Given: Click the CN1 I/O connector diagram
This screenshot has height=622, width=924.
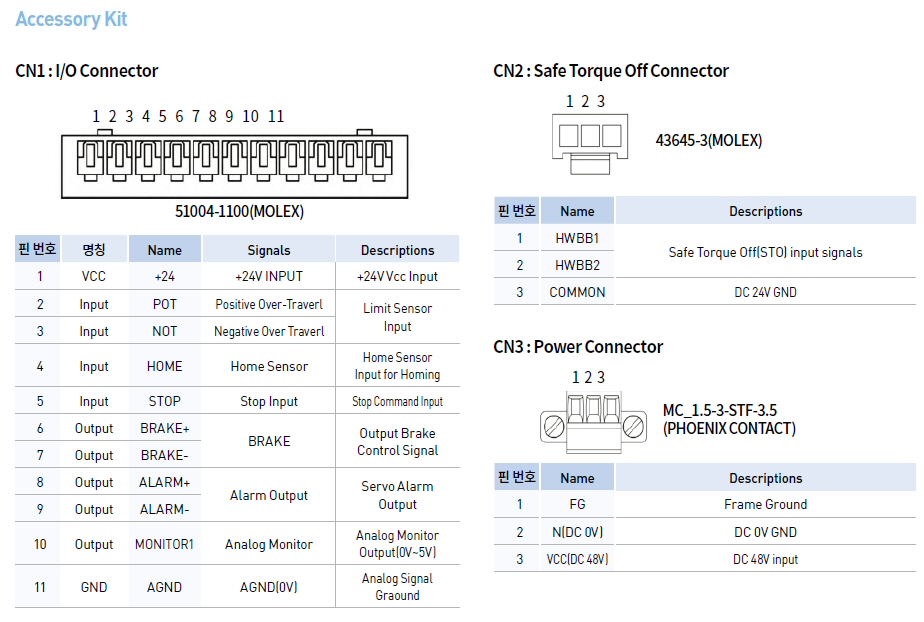Looking at the screenshot, I should click(x=235, y=164).
